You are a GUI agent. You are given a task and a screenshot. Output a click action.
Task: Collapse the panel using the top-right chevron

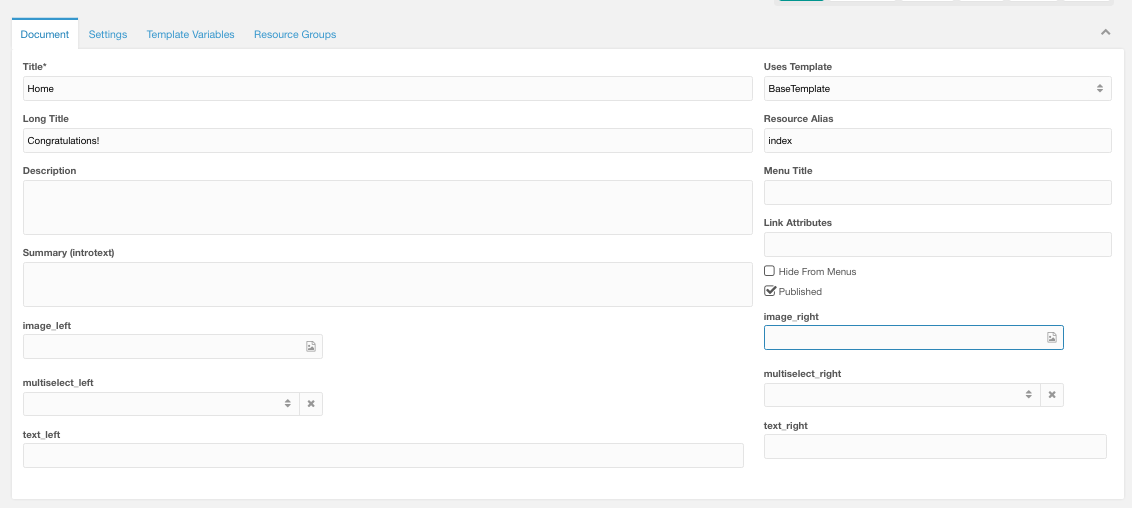pyautogui.click(x=1105, y=32)
